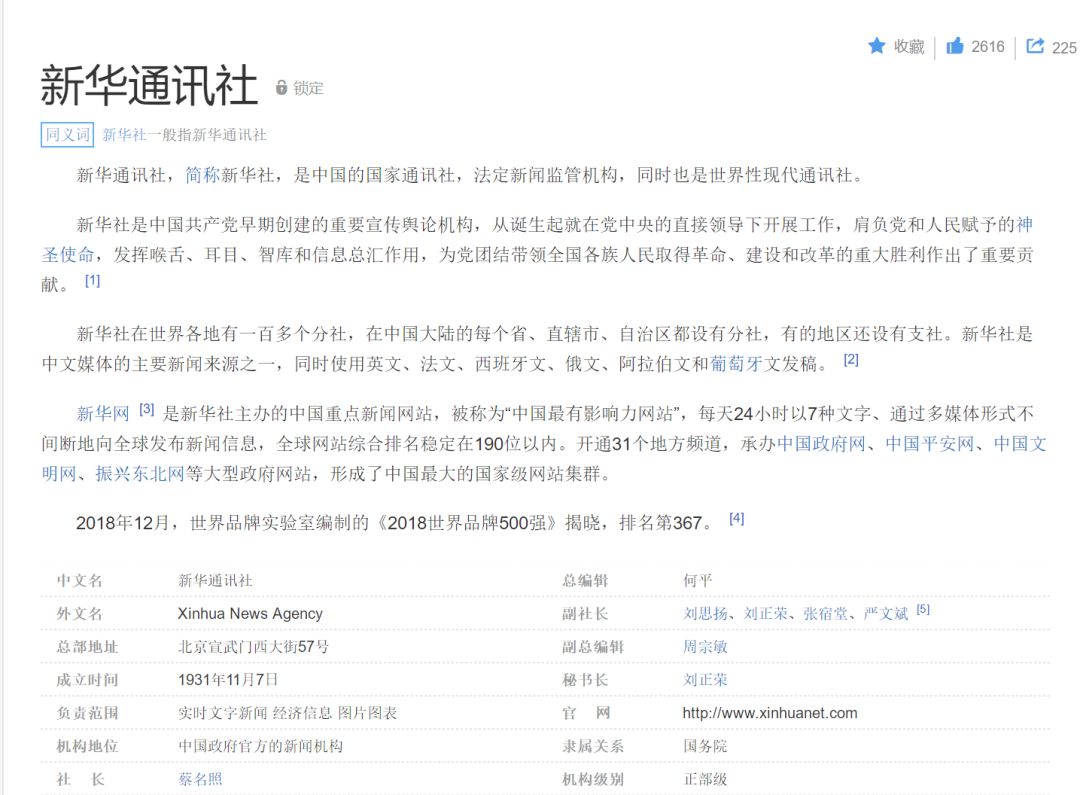This screenshot has width=1080, height=795.
Task: Click the 2616 like count
Action: click(988, 47)
